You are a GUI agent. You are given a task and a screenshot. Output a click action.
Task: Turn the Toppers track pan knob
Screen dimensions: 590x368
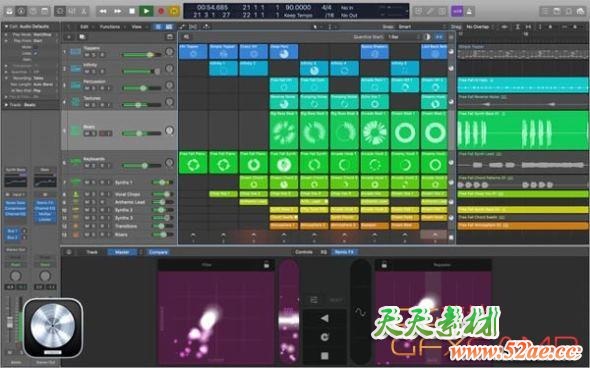coord(169,52)
